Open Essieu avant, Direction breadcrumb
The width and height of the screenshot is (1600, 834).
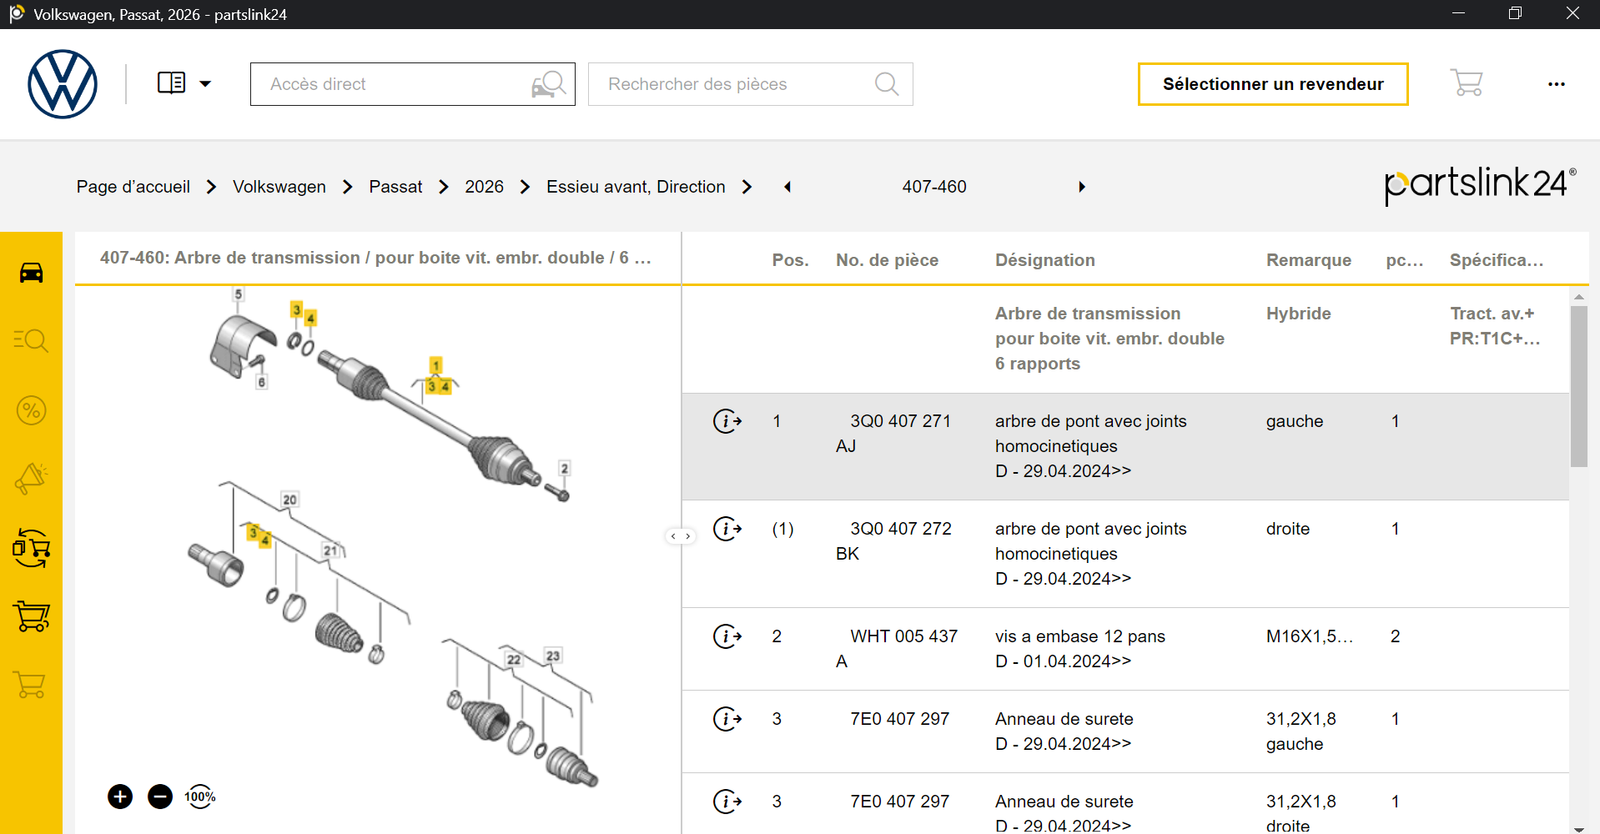[x=636, y=187]
